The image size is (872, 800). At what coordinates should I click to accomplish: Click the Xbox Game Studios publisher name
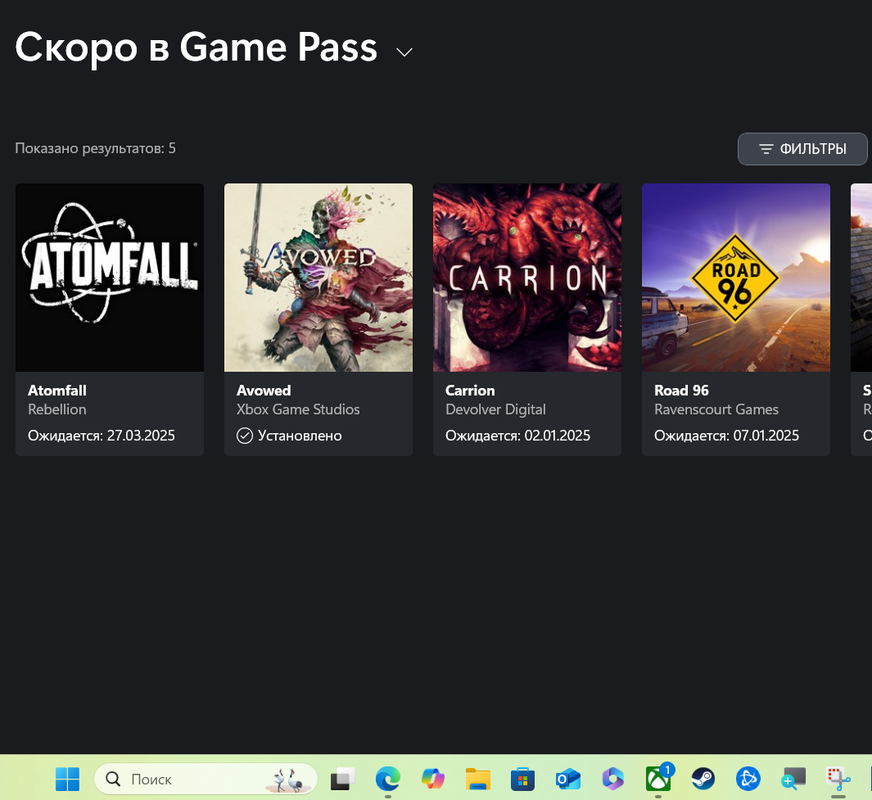298,410
